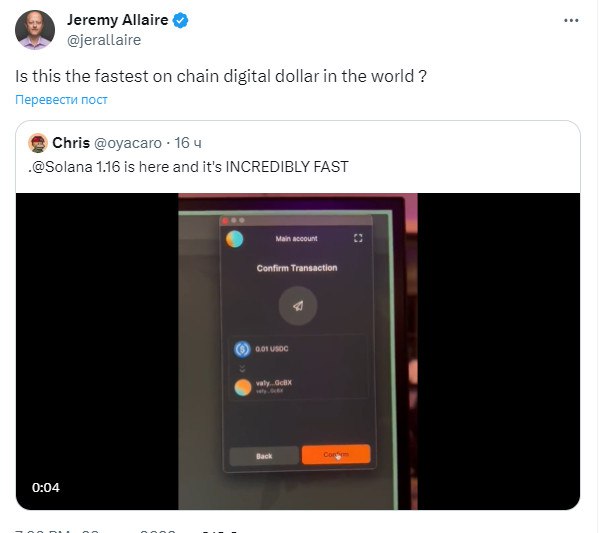Click the USDC coin icon

242,349
